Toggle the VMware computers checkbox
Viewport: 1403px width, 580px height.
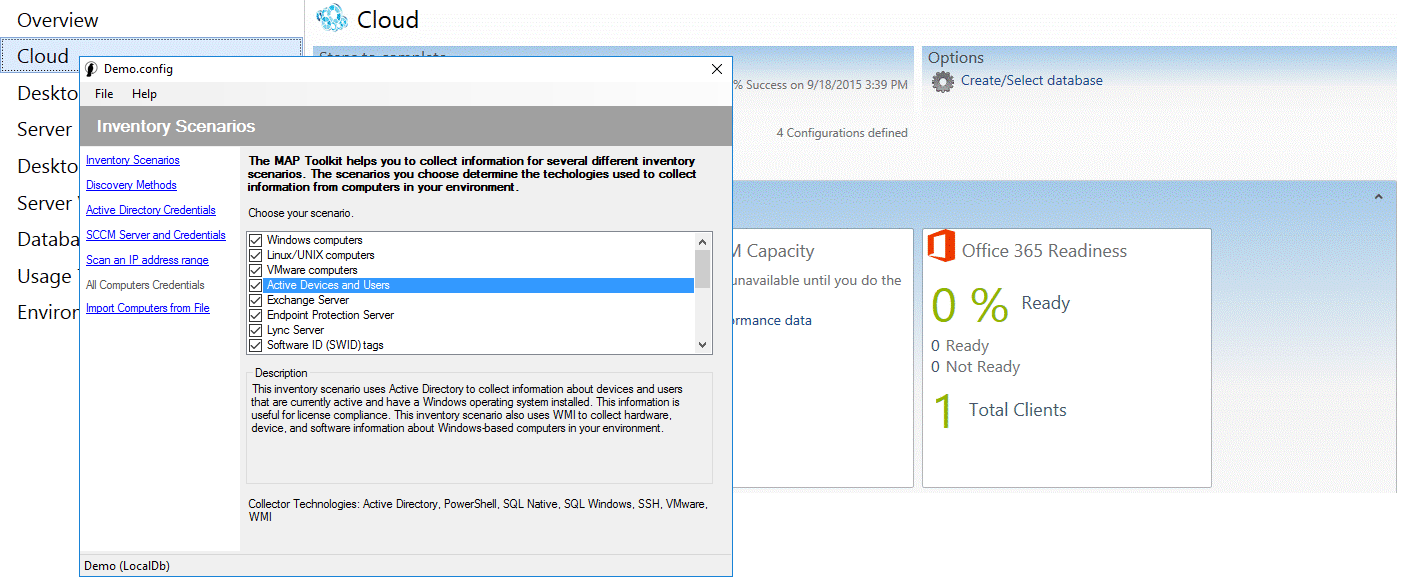(x=256, y=271)
